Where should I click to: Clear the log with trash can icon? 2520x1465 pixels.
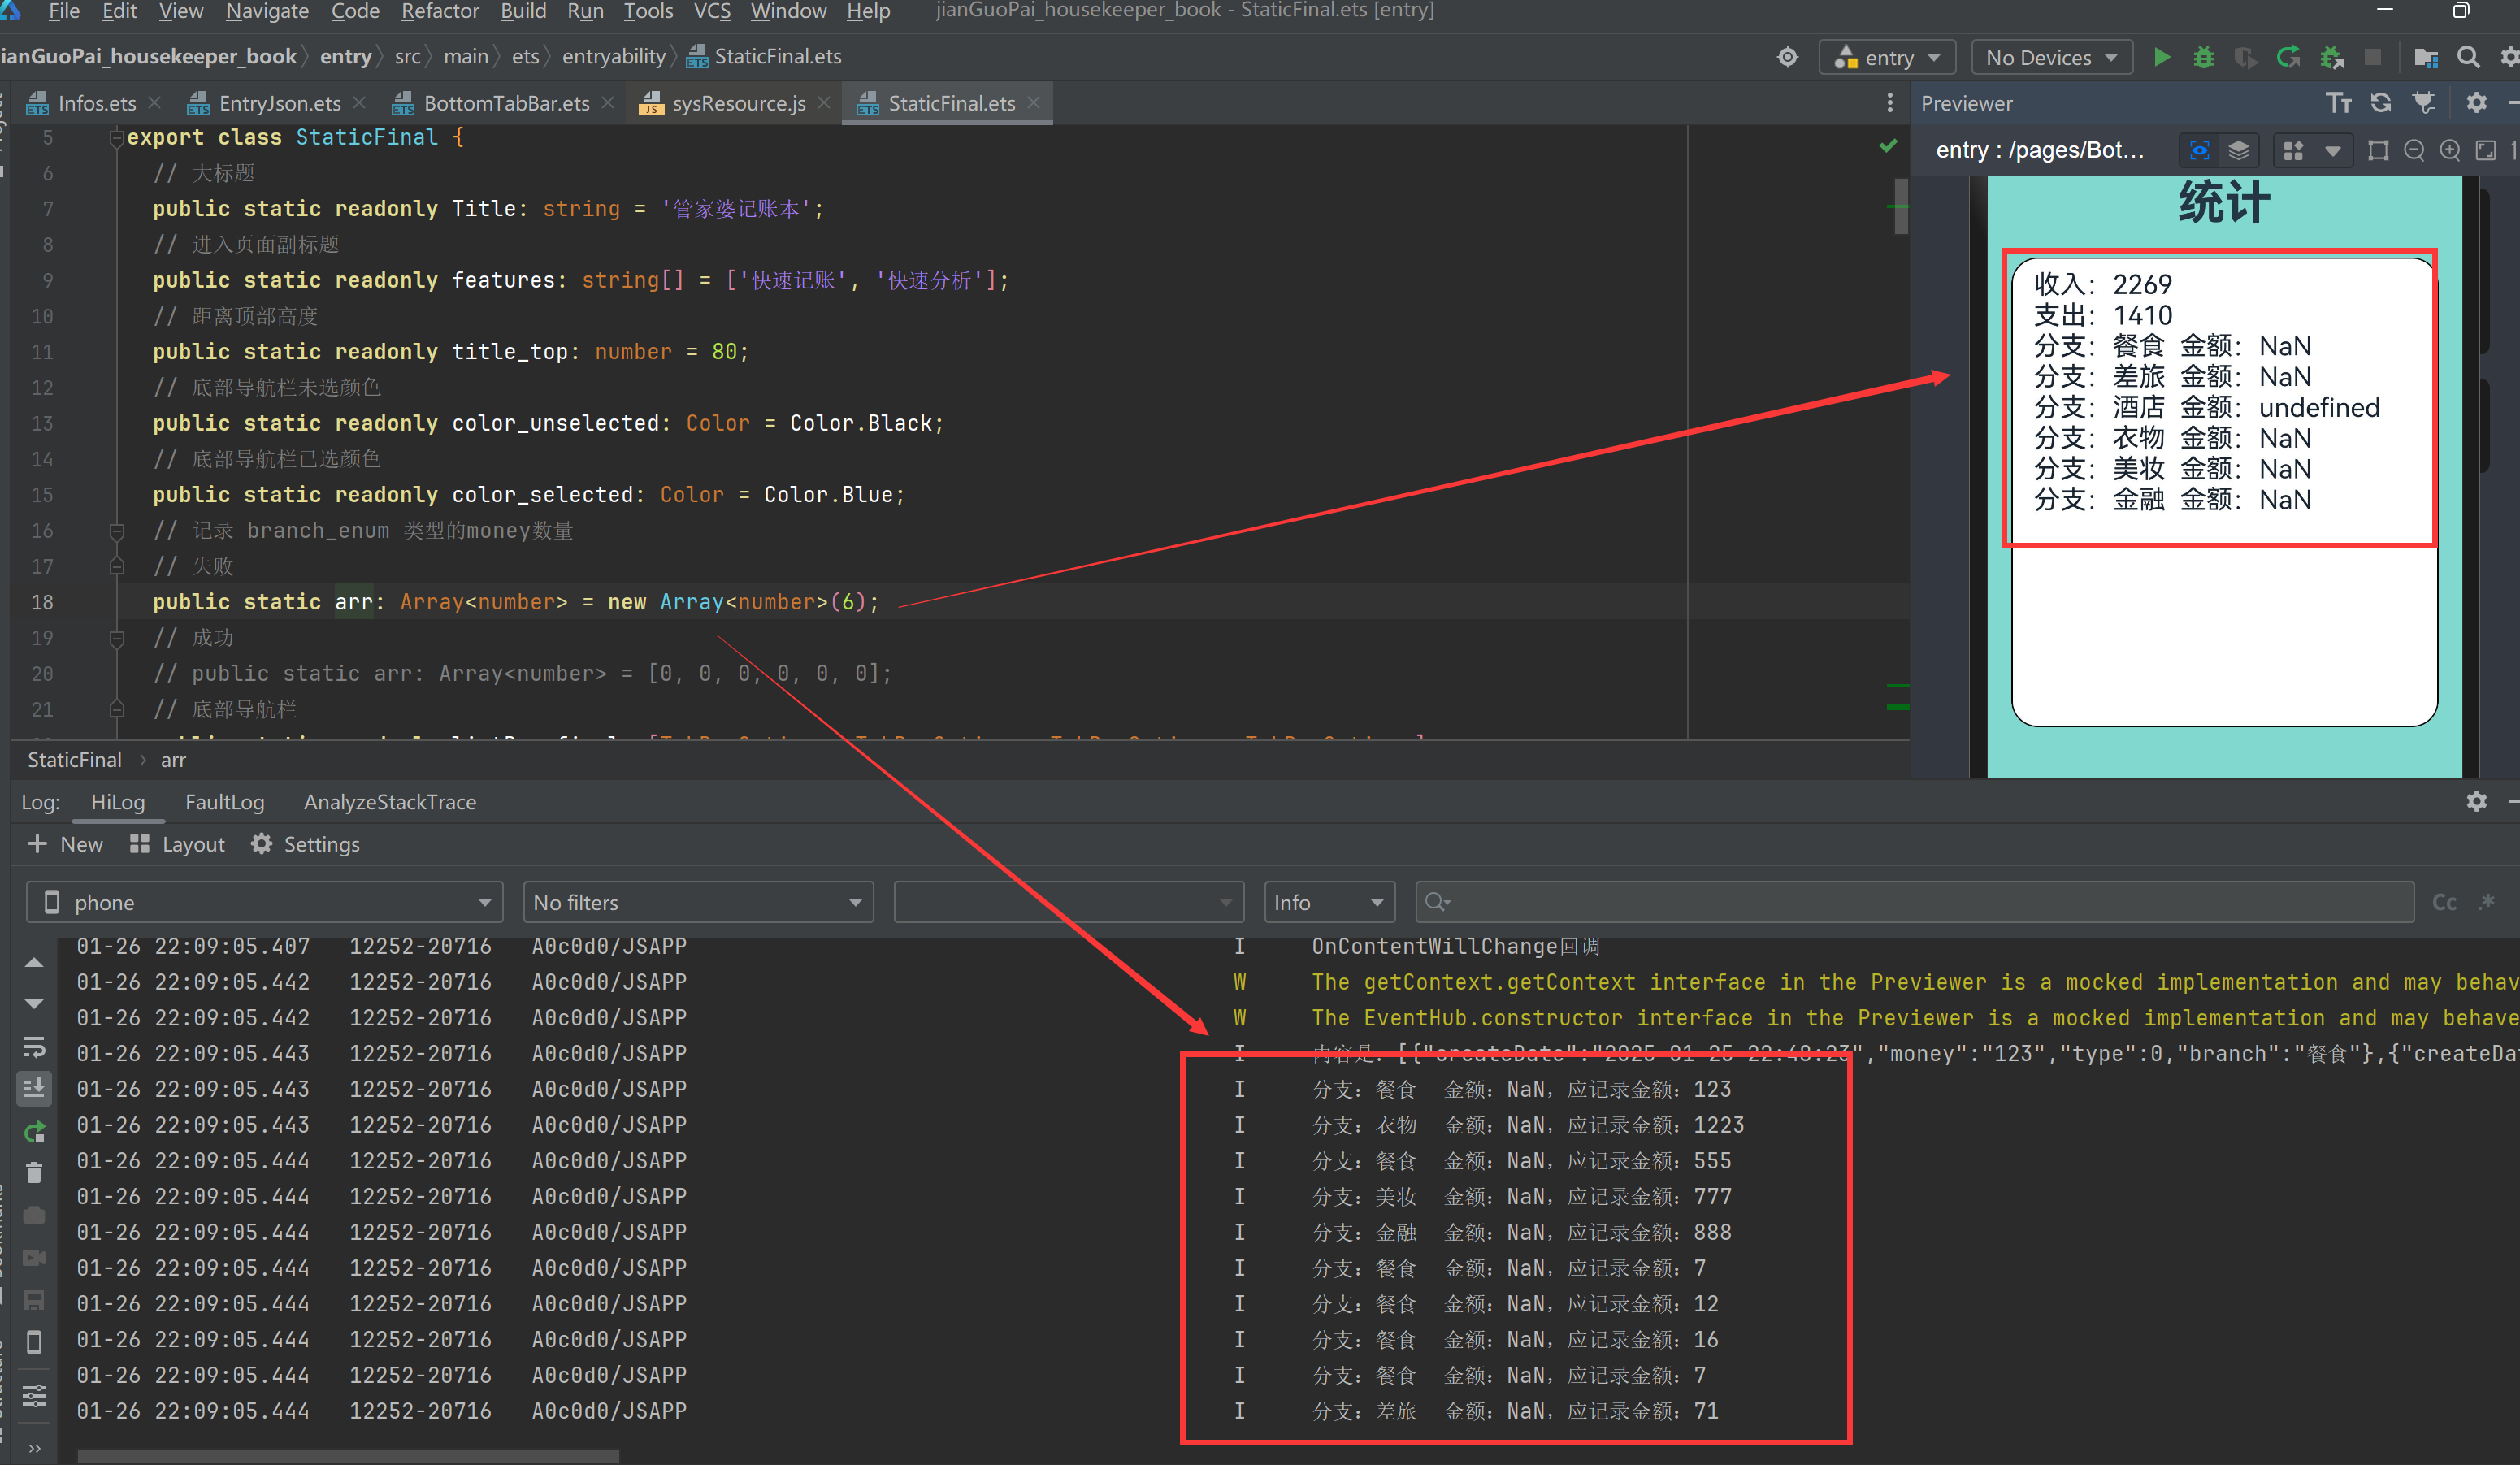click(x=34, y=1173)
